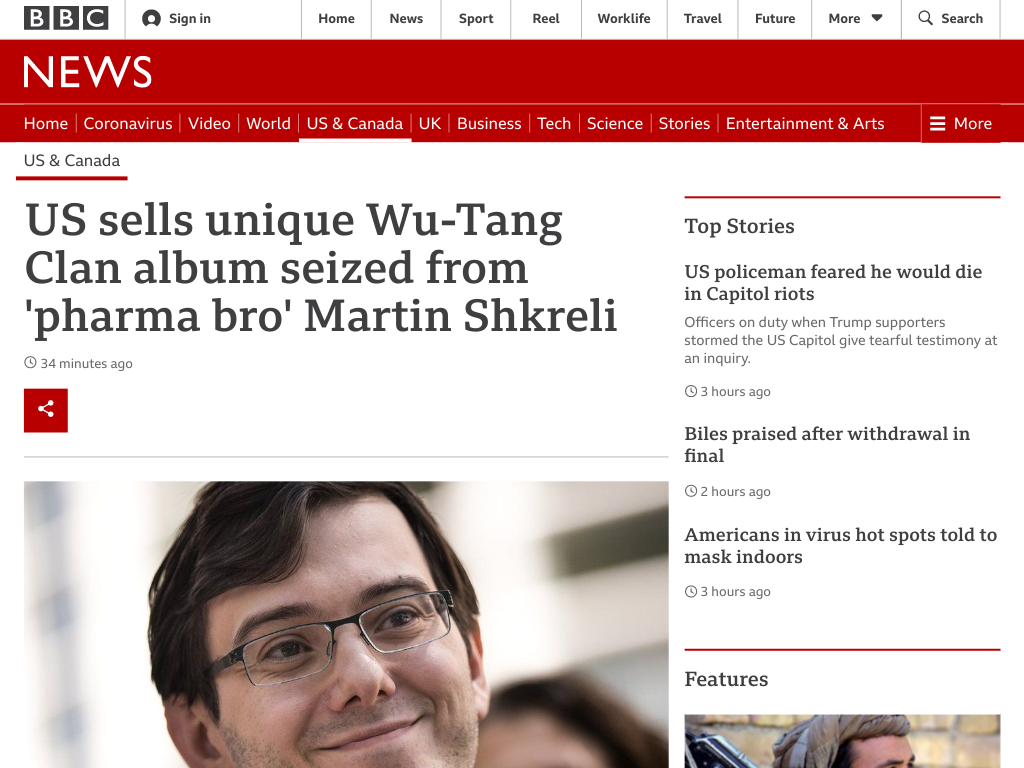Open the Tech news section
Viewport: 1024px width, 768px height.
tap(554, 123)
